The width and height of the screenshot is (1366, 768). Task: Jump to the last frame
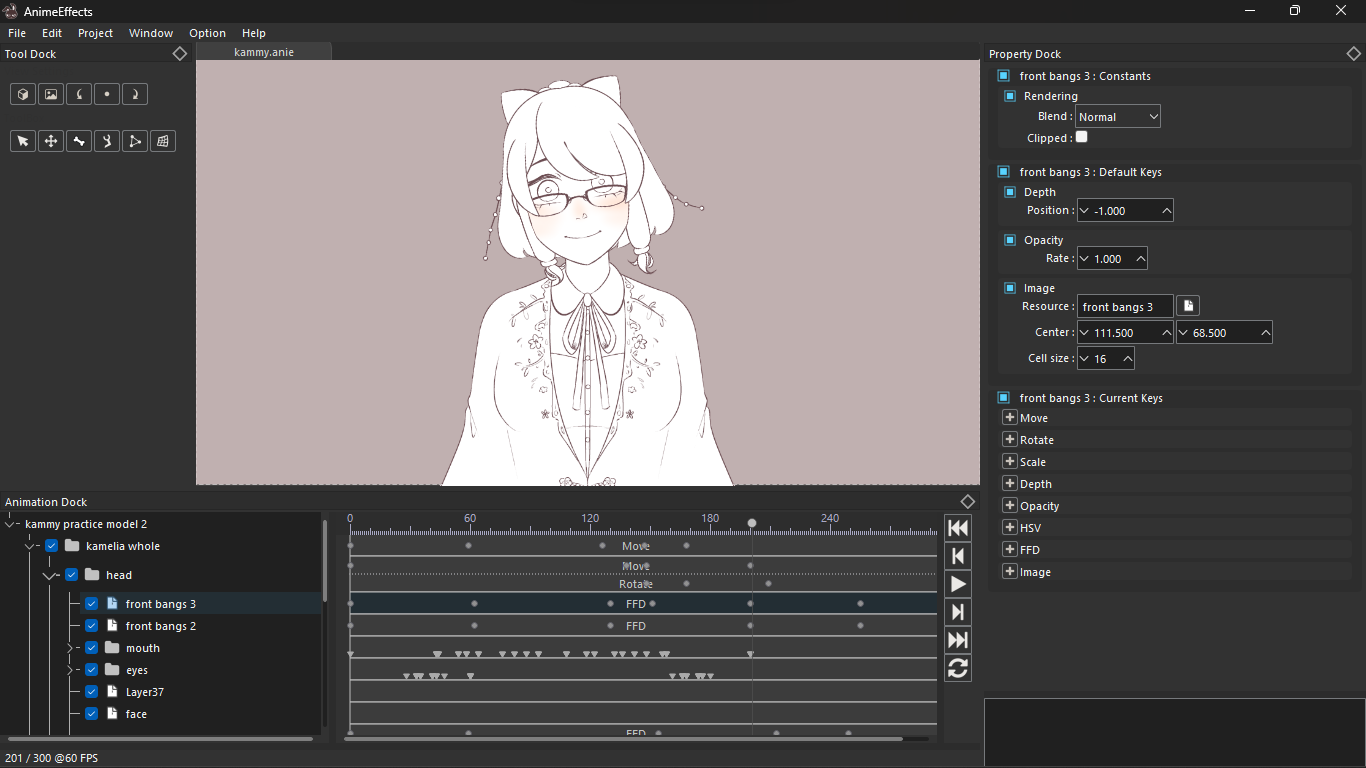point(958,640)
